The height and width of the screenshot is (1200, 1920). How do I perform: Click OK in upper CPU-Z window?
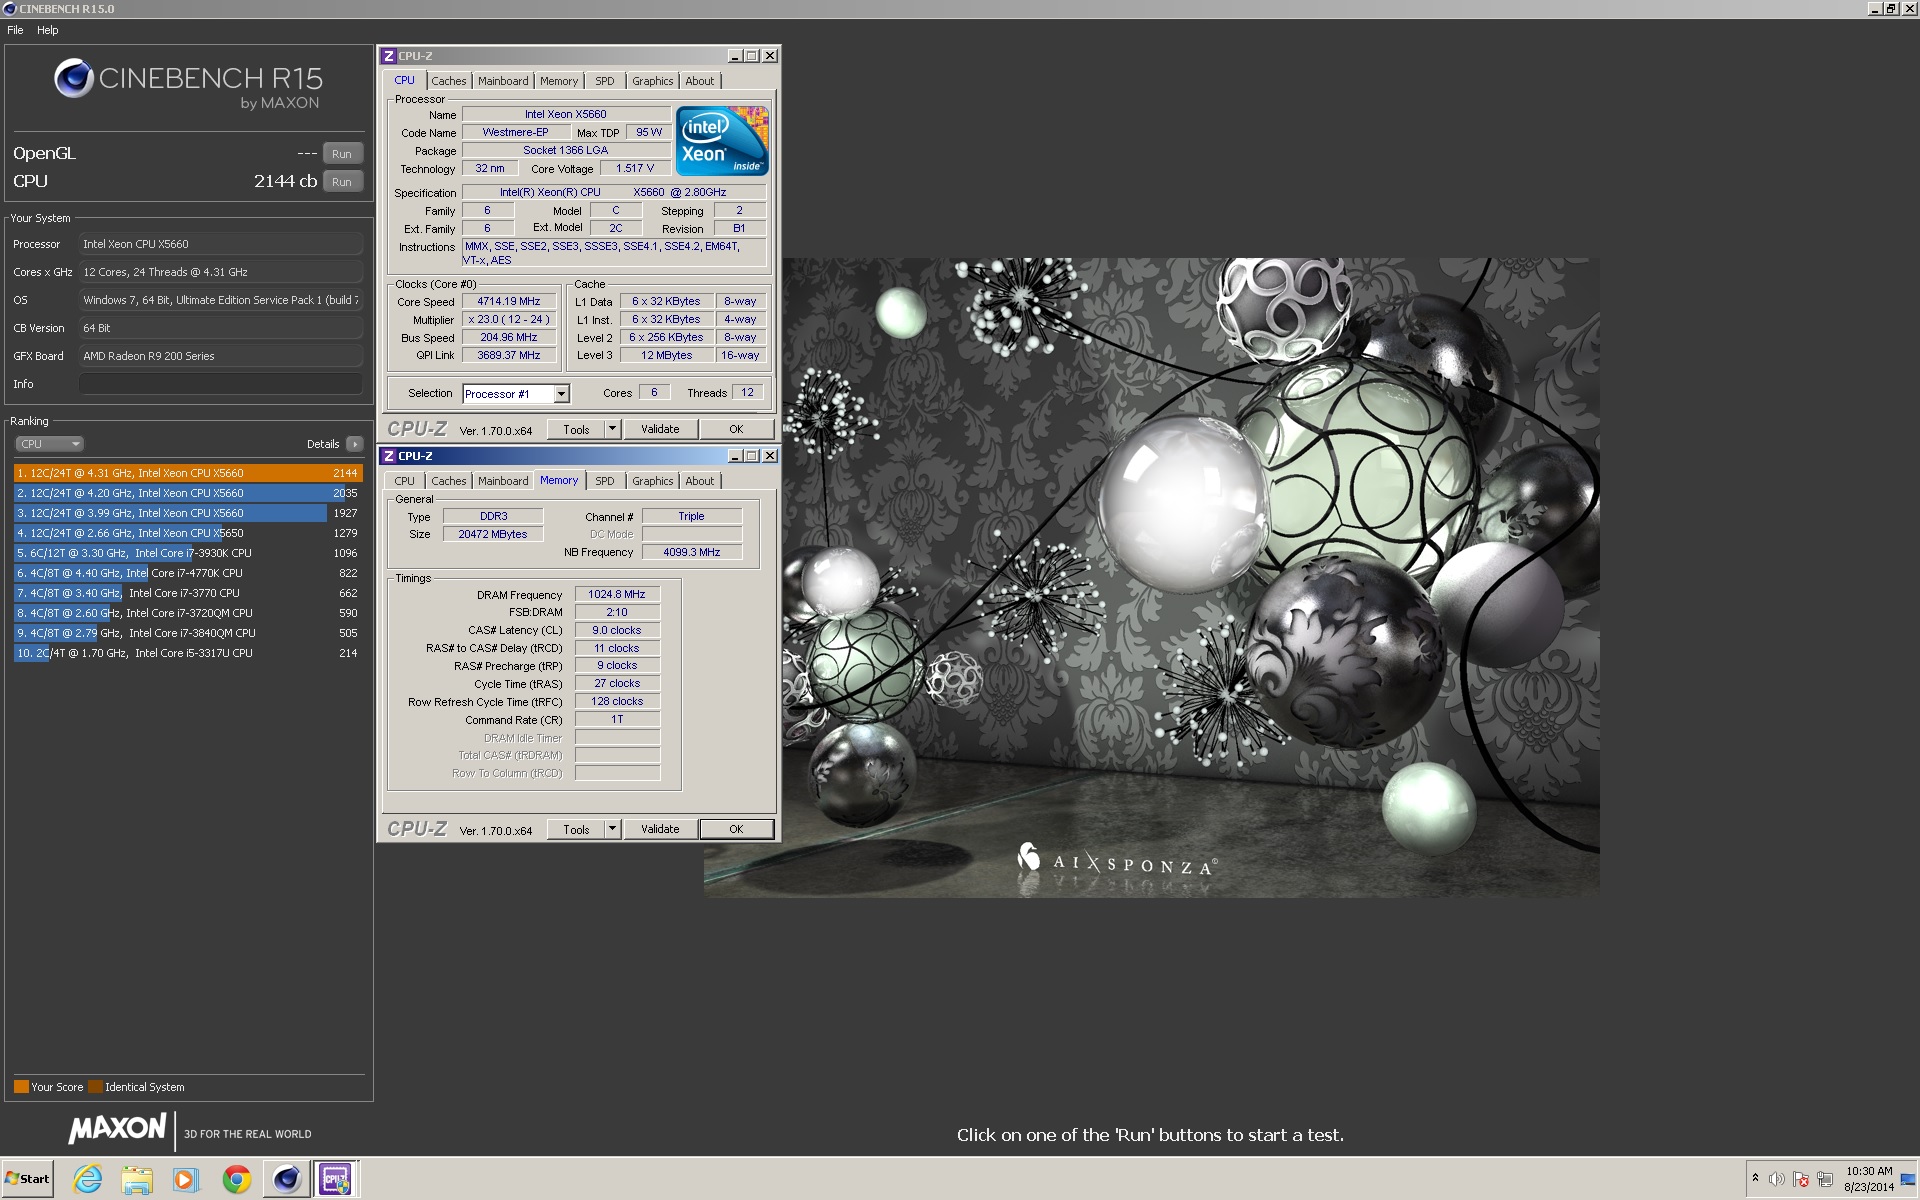click(736, 429)
